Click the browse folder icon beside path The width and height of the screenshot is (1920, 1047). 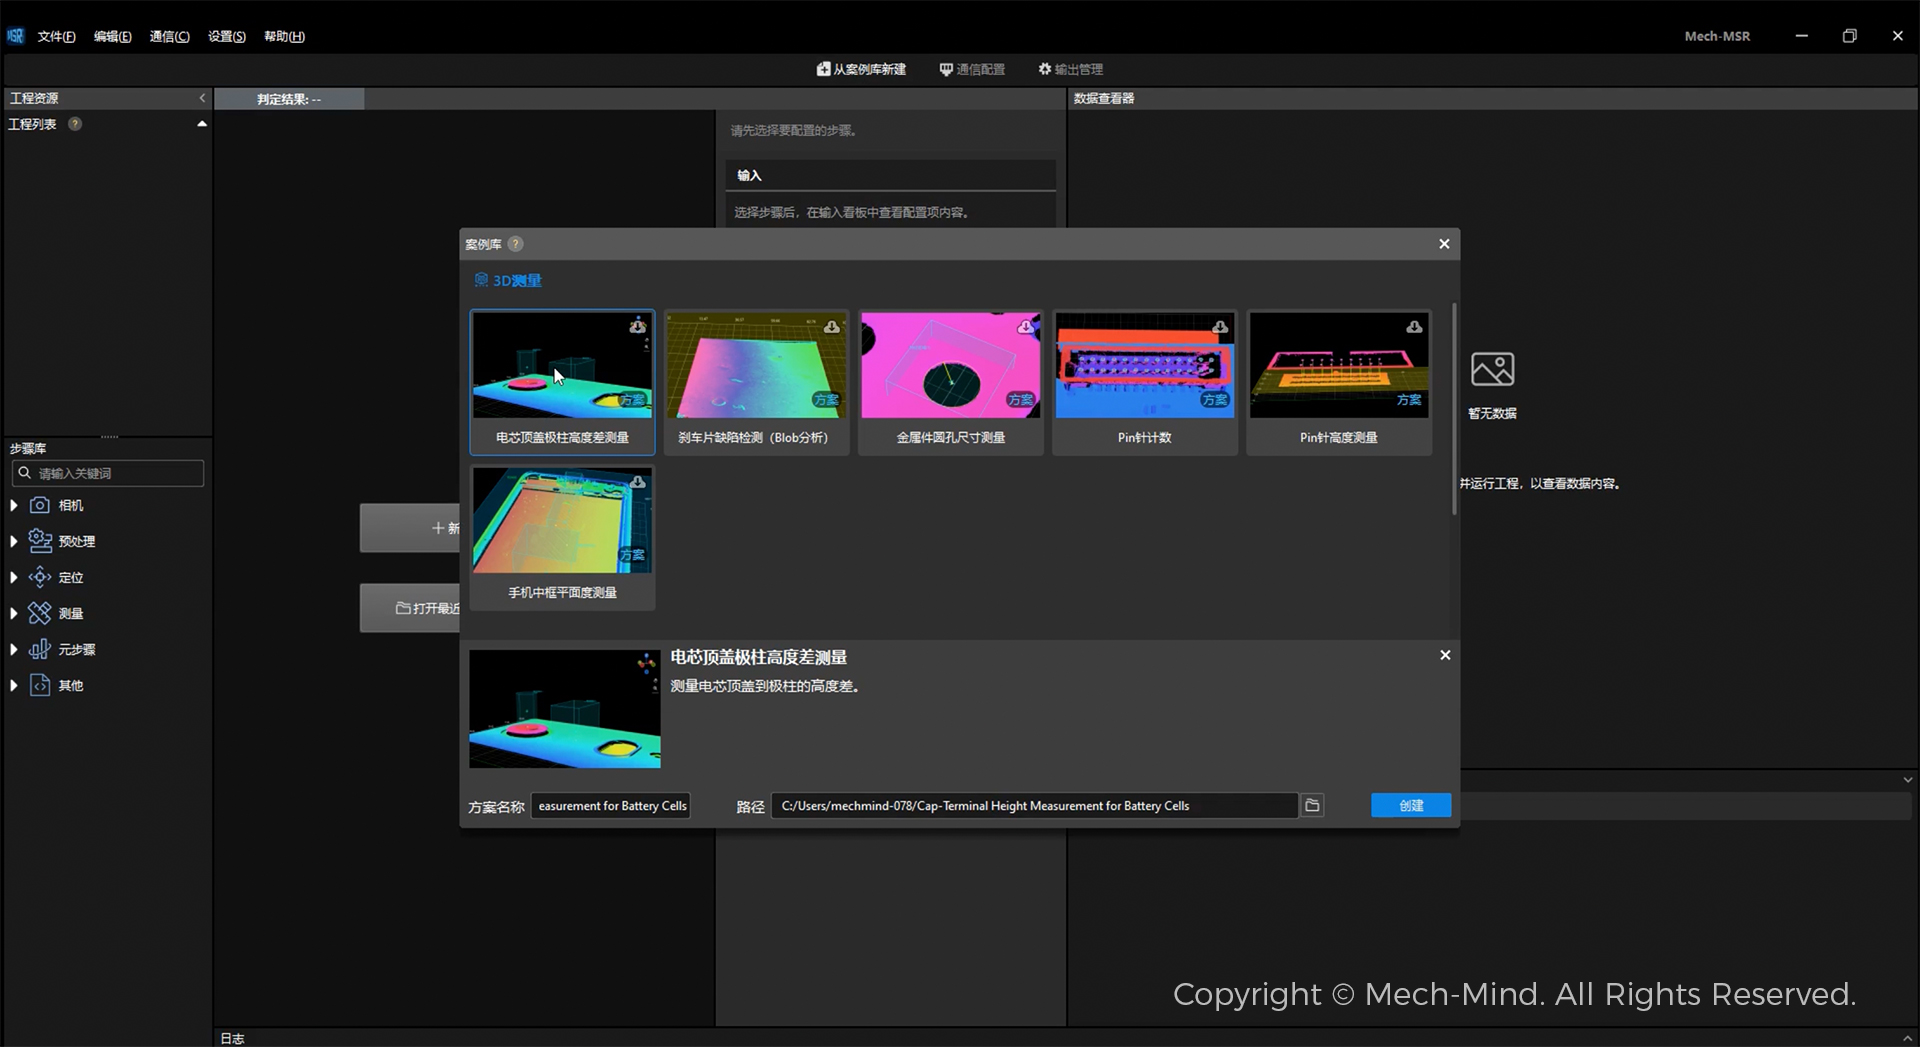click(x=1312, y=805)
